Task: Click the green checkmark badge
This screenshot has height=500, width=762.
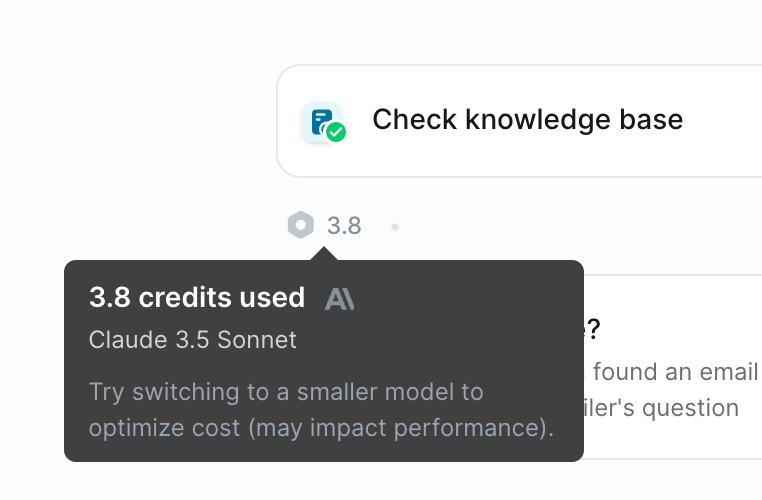Action: (336, 132)
